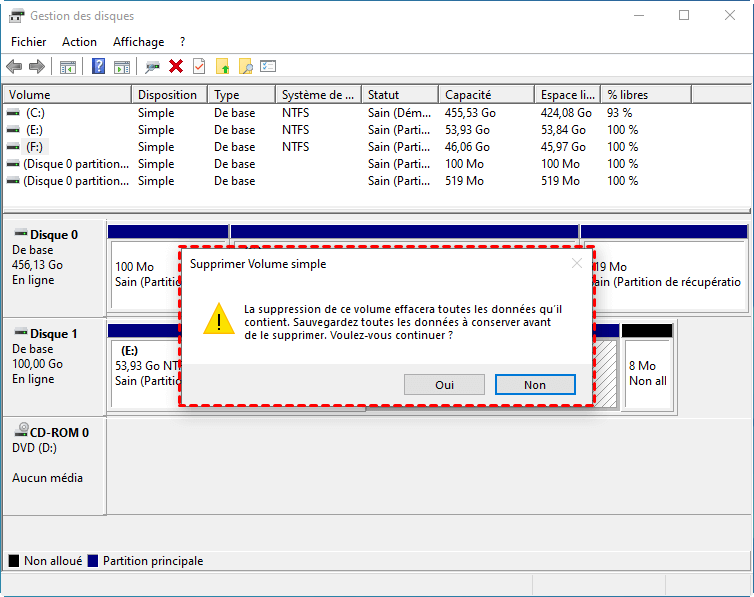The image size is (754, 597).
Task: Click the drive icon of the 519 Mo partition row
Action: tap(13, 181)
